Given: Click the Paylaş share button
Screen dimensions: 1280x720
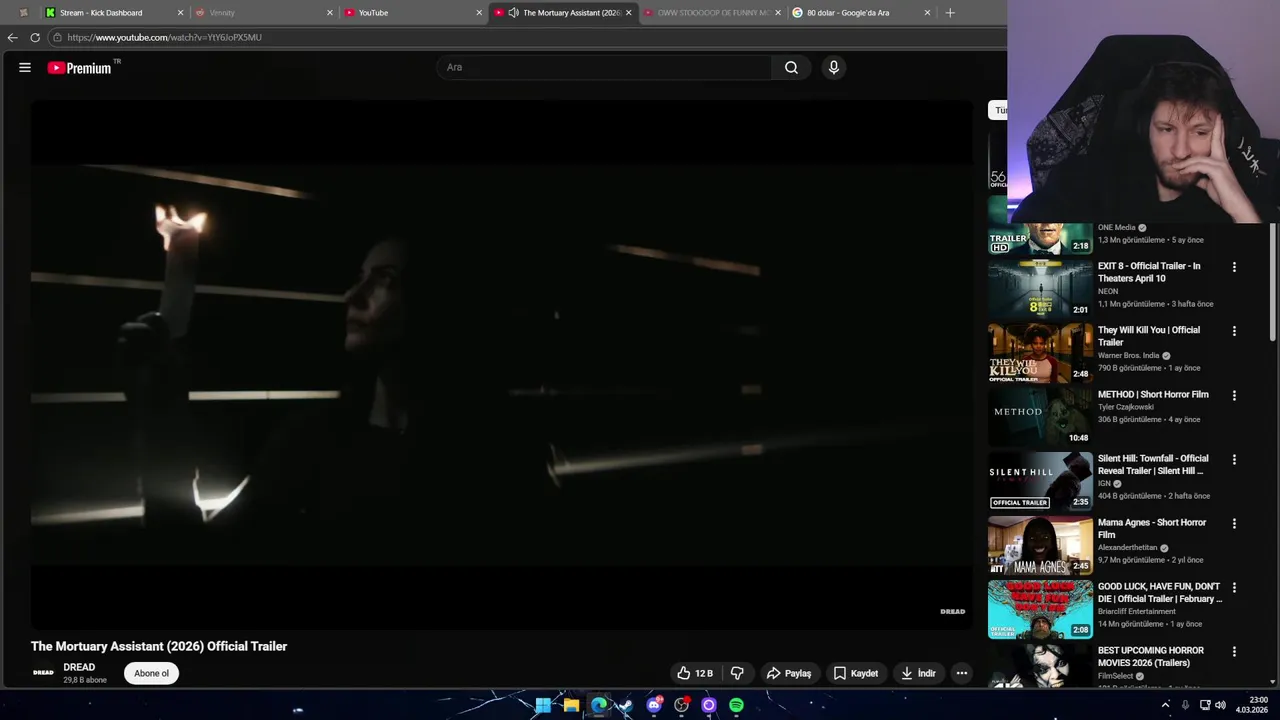Looking at the screenshot, I should (x=789, y=673).
